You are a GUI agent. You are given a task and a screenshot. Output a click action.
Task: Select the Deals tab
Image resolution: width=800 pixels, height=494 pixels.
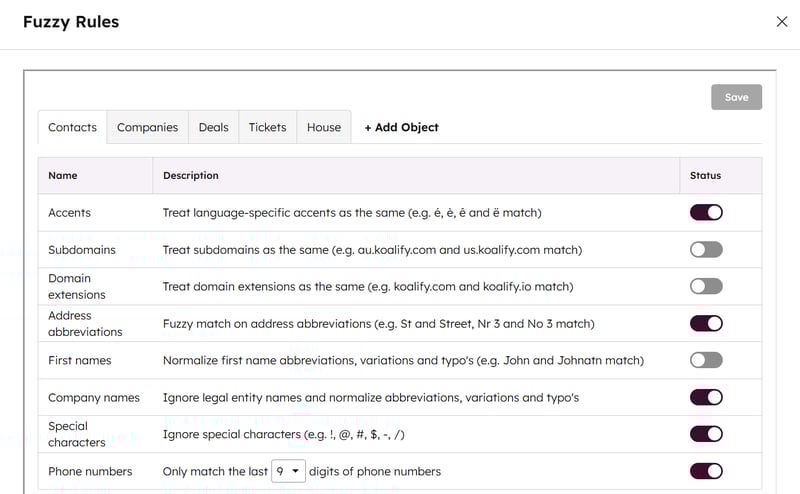(213, 127)
